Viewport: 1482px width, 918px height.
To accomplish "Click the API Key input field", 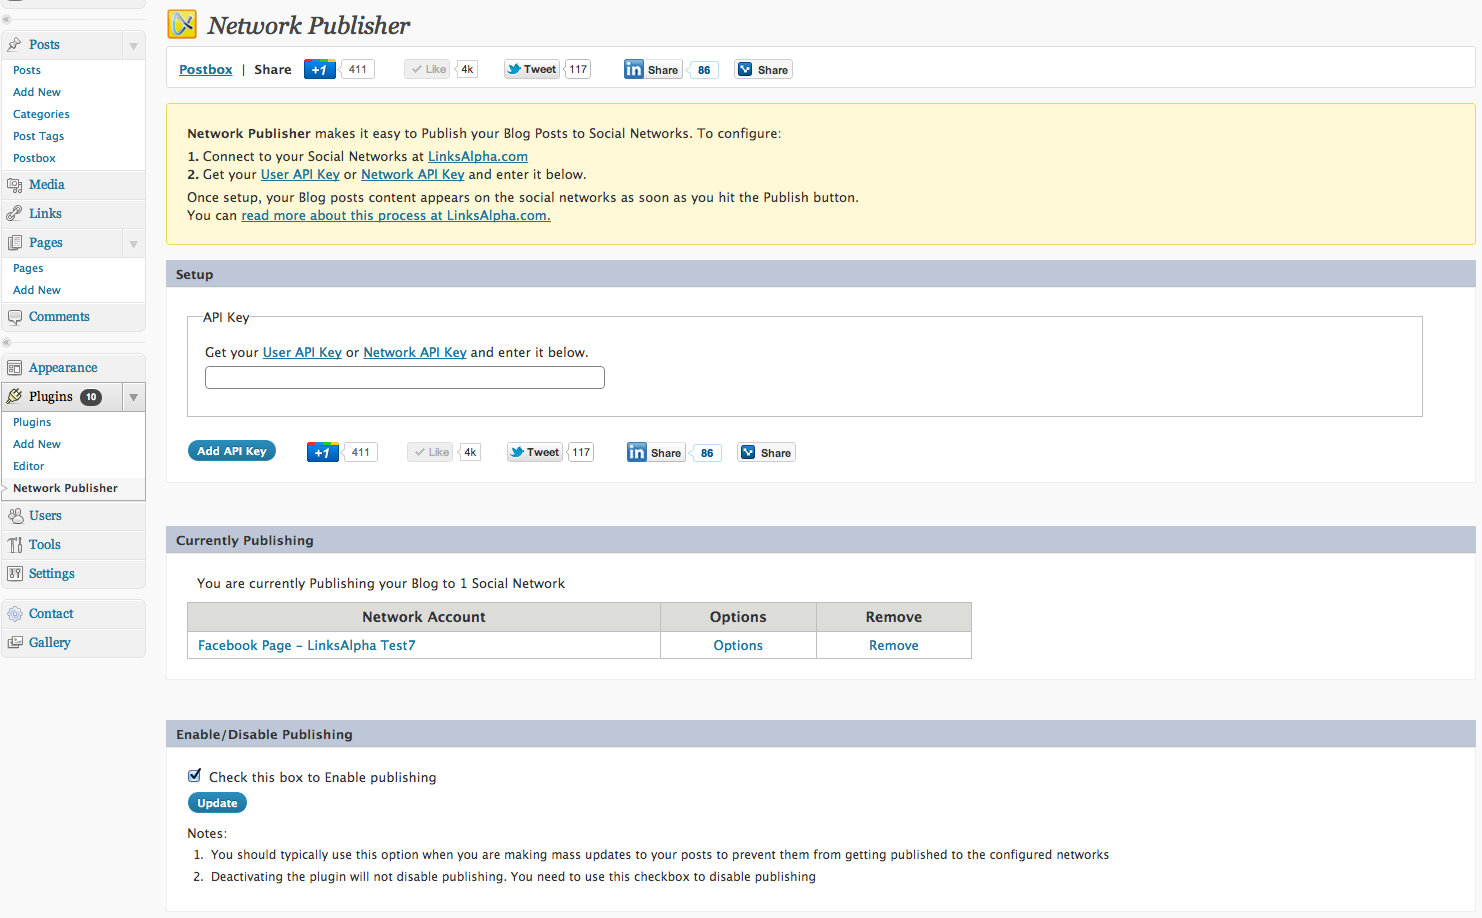I will 405,377.
